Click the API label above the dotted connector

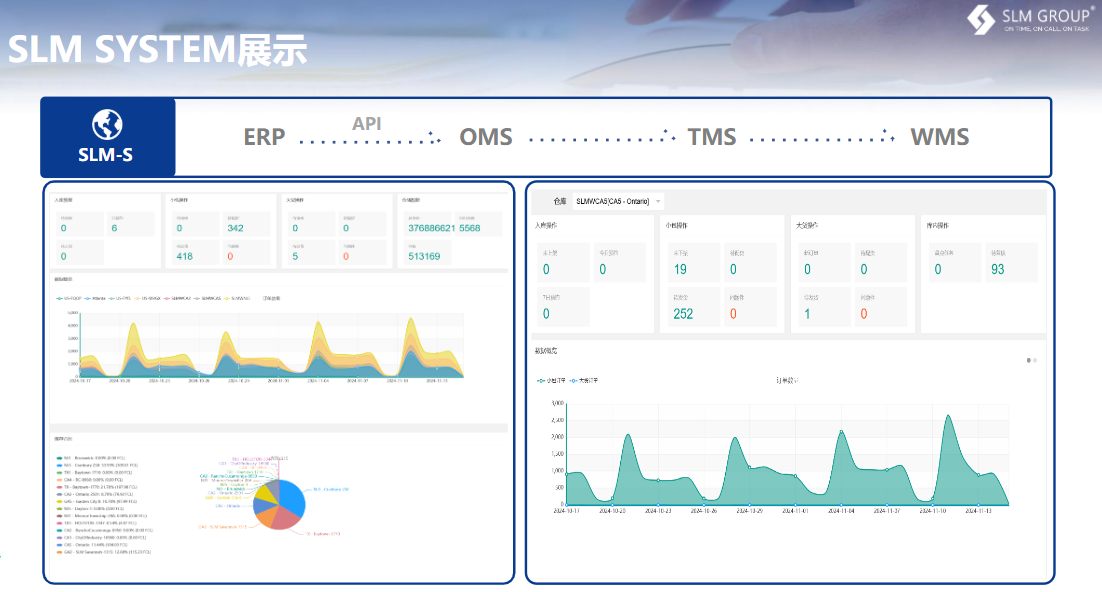tap(367, 124)
